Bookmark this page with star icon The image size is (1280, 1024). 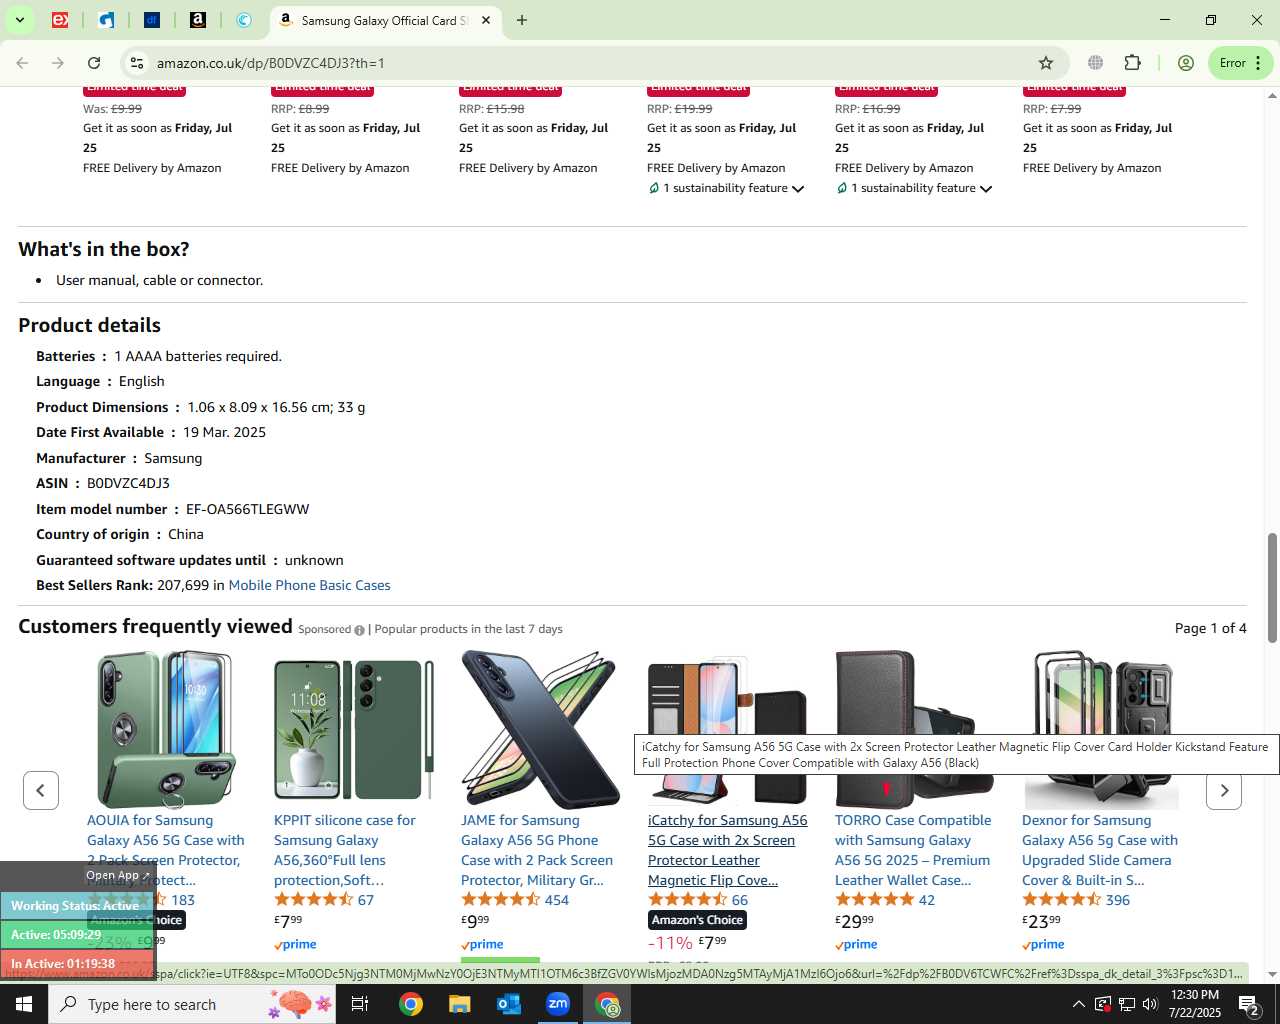click(x=1046, y=63)
